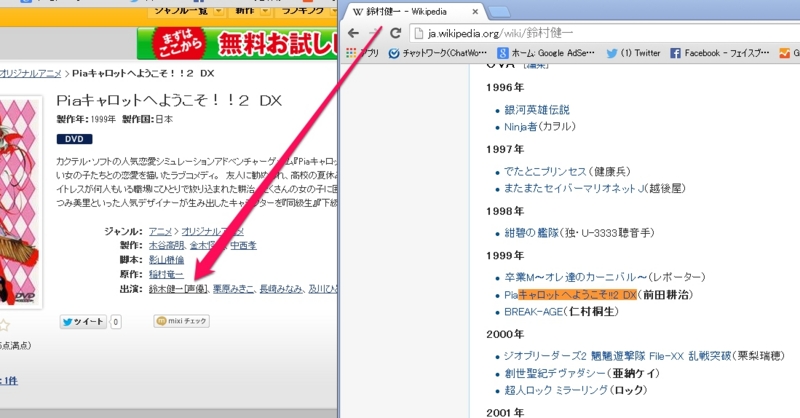Open the DVD cover image thumbnail
This screenshot has height=418, width=800.
tap(20, 202)
